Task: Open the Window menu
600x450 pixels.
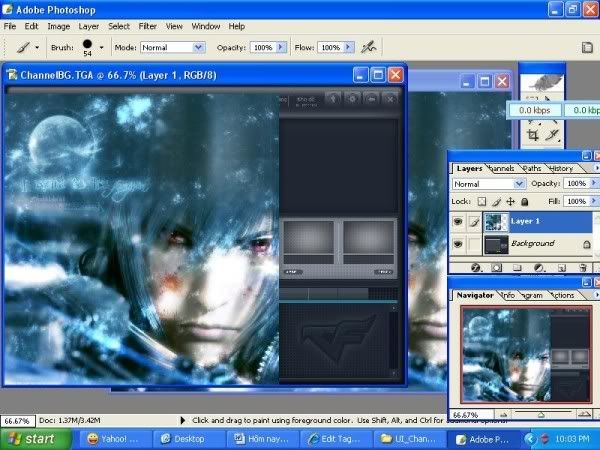Action: tap(206, 26)
